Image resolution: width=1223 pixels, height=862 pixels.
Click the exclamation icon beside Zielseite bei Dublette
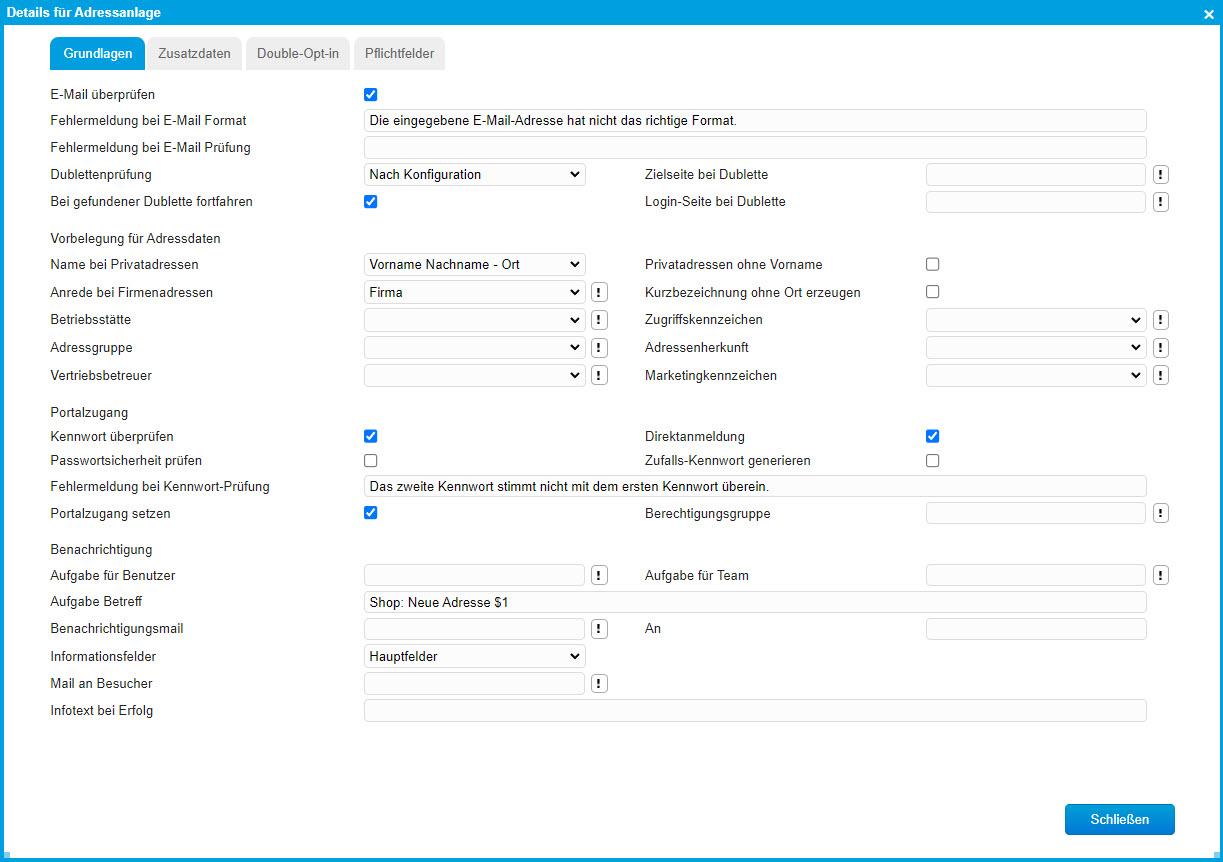pos(1160,175)
